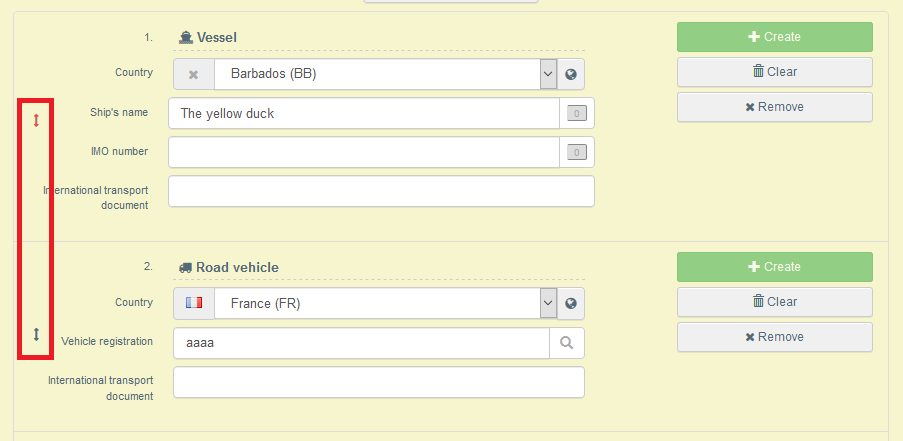The image size is (903, 441).
Task: Click the counter badge in Ship's name
Action: click(x=576, y=113)
